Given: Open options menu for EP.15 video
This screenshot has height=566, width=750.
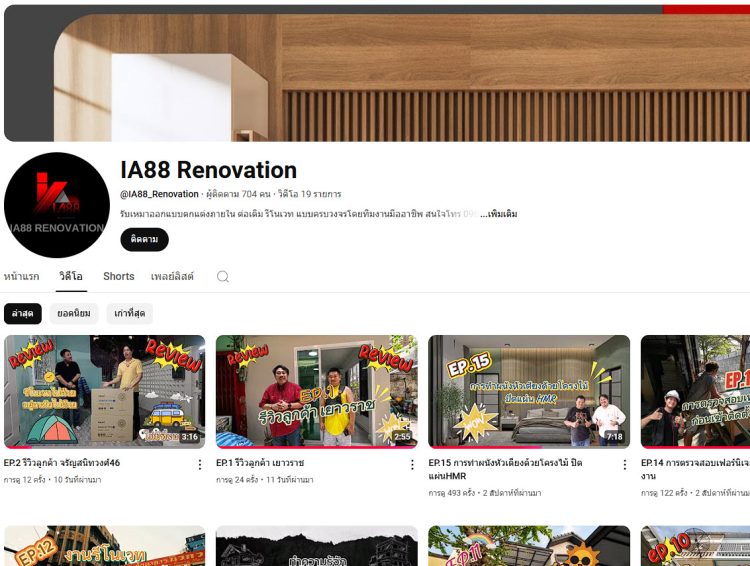Looking at the screenshot, I should [x=625, y=464].
